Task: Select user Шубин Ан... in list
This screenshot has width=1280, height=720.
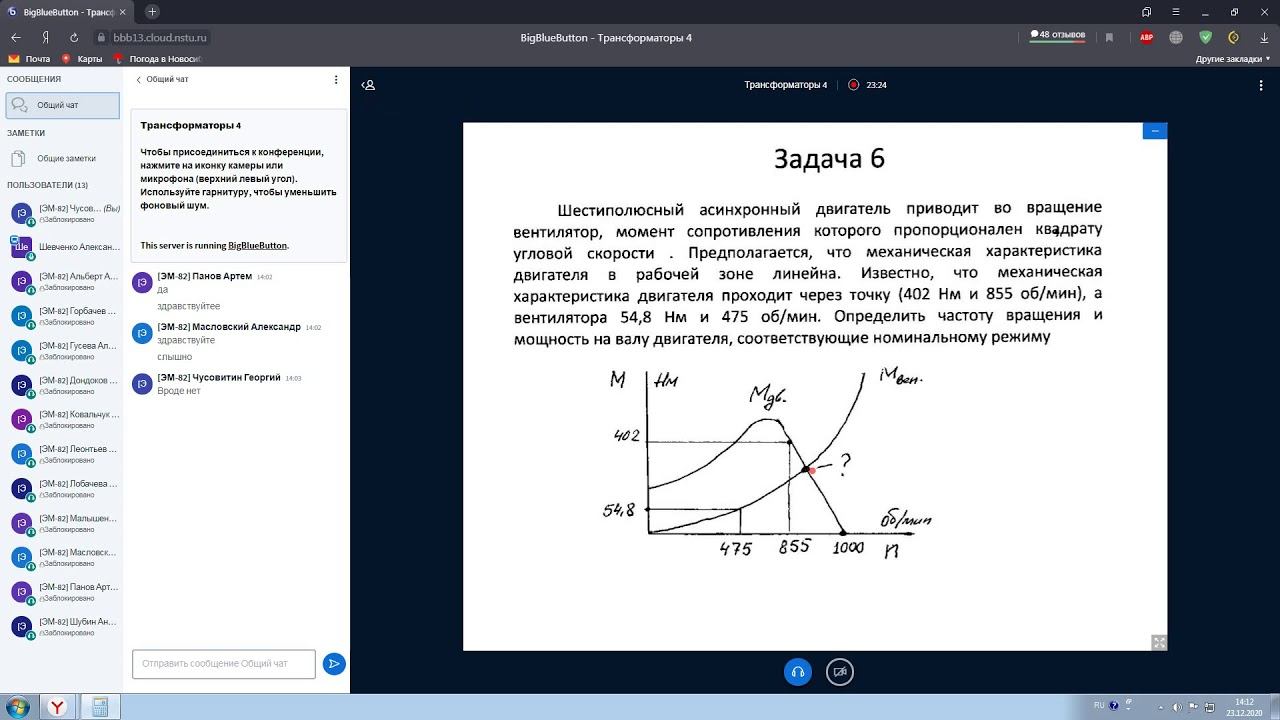Action: (62, 626)
